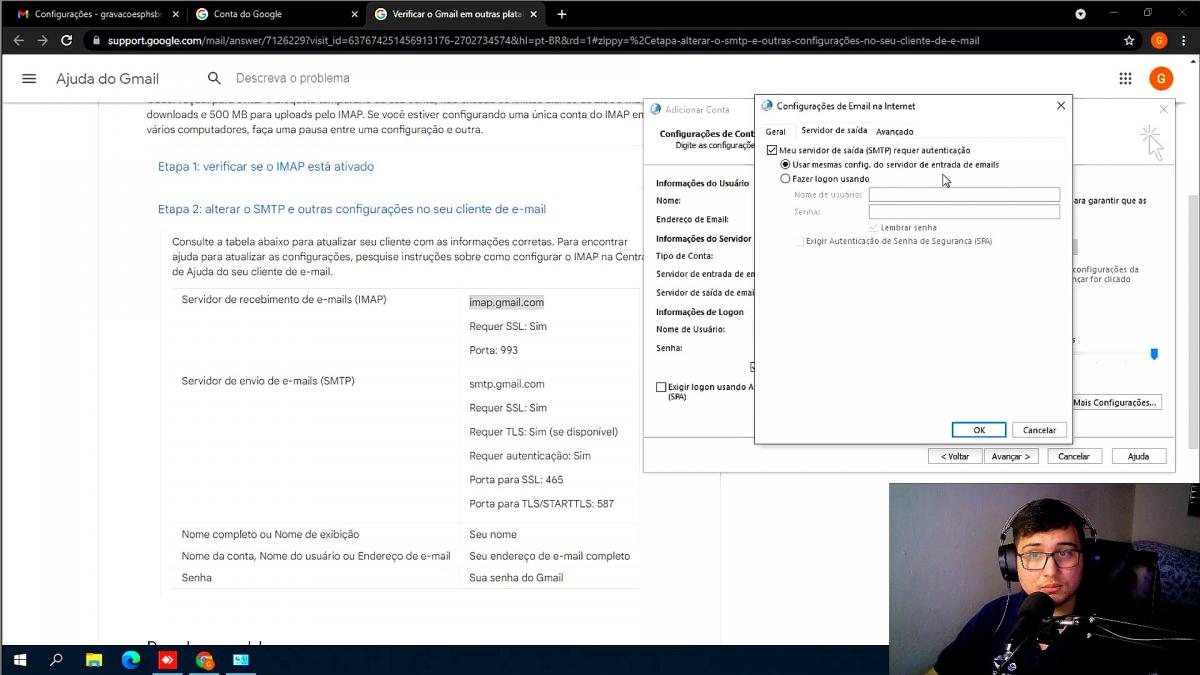This screenshot has width=1200, height=675.
Task: Click the Ajuda button
Action: [1138, 456]
